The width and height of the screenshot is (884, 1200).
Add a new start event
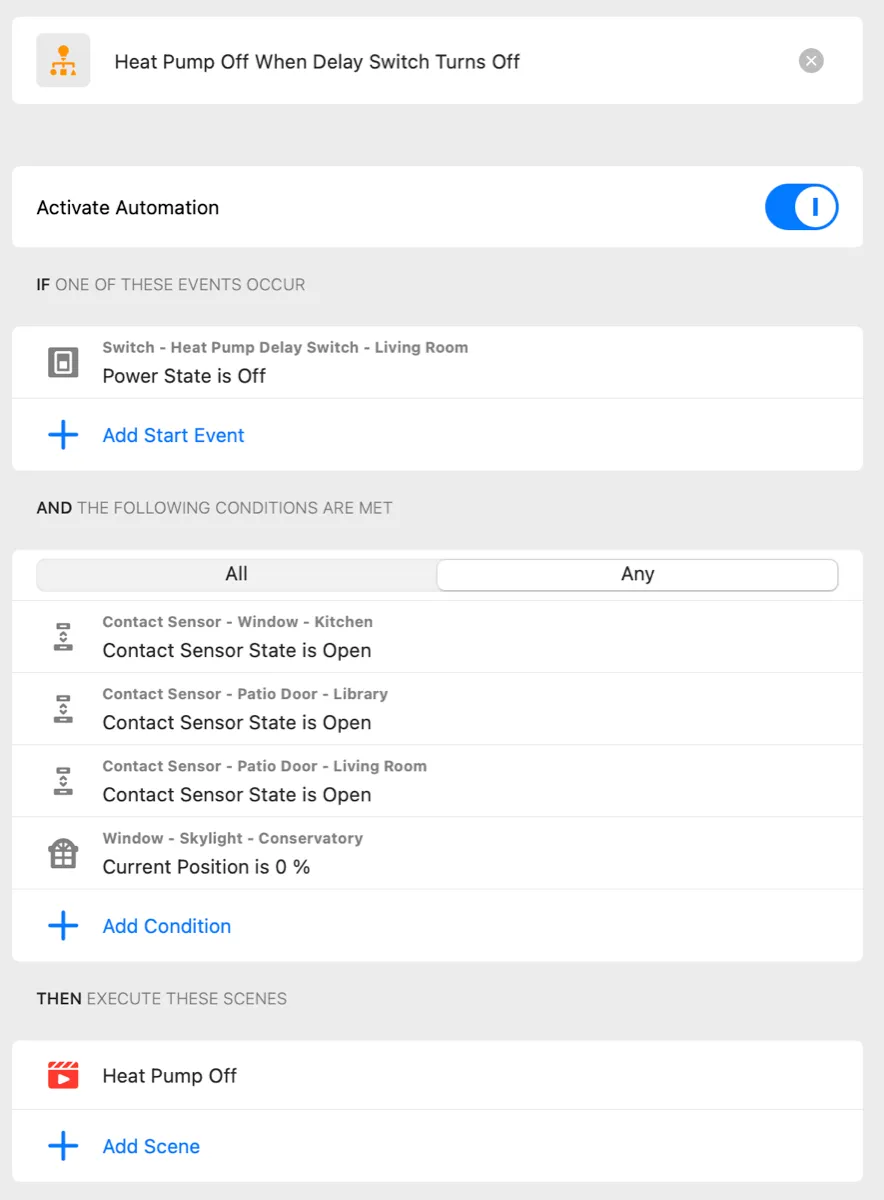[x=173, y=435]
